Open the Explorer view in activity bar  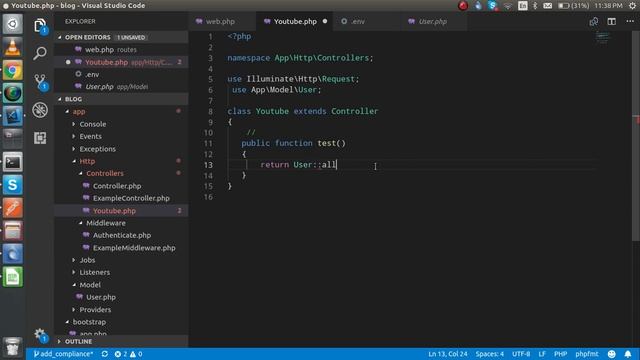point(40,26)
